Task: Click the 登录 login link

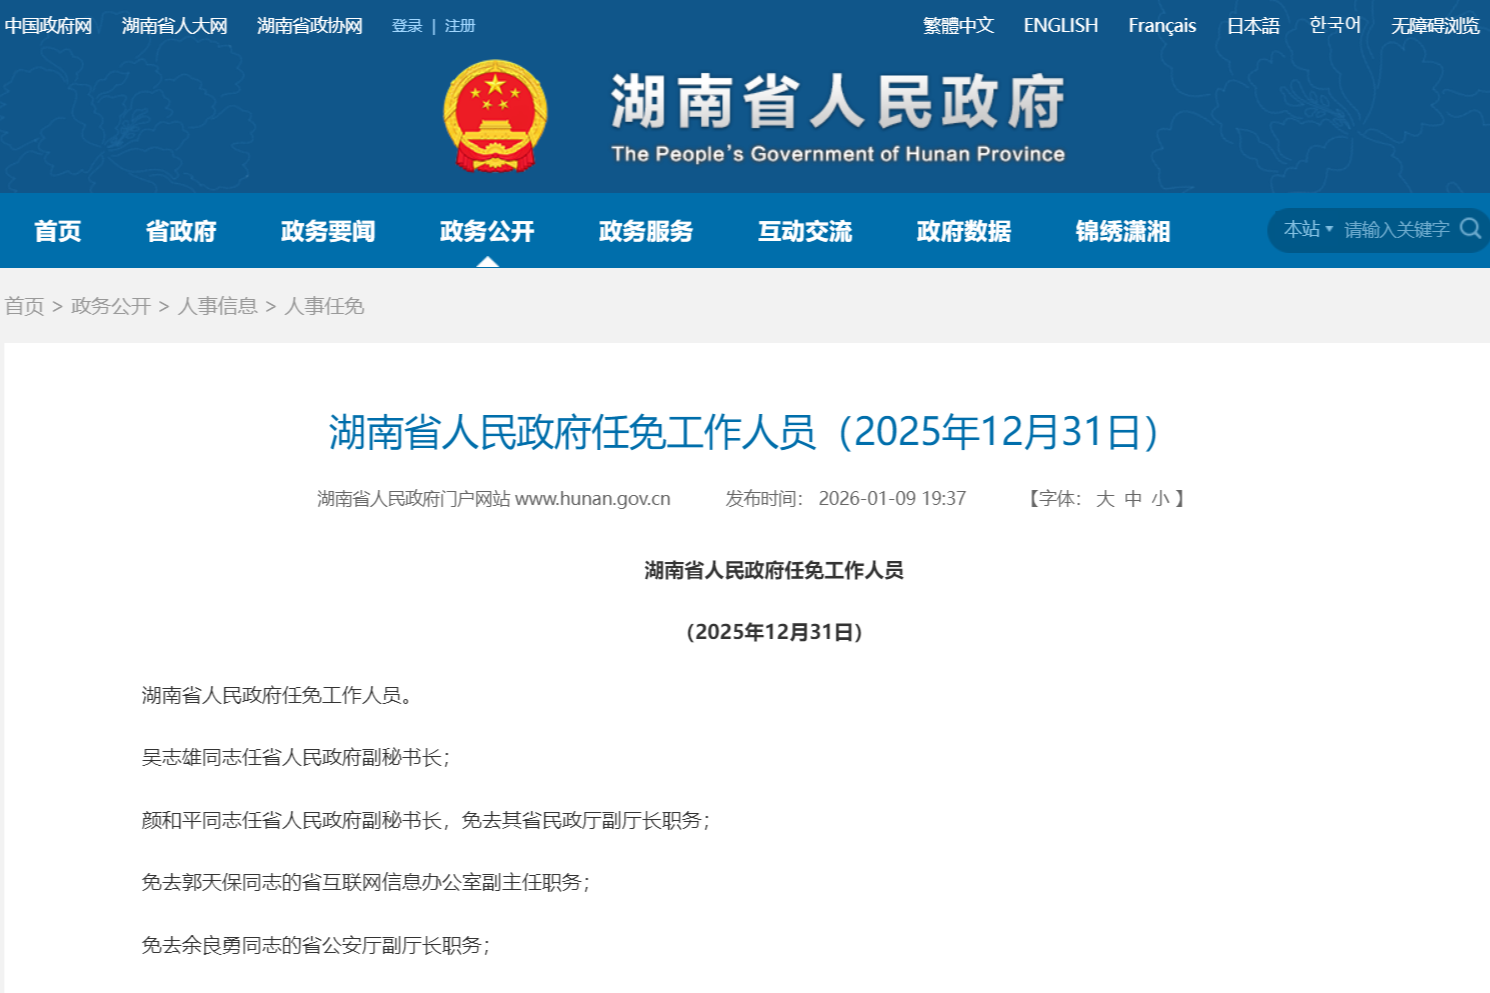Action: coord(407,26)
